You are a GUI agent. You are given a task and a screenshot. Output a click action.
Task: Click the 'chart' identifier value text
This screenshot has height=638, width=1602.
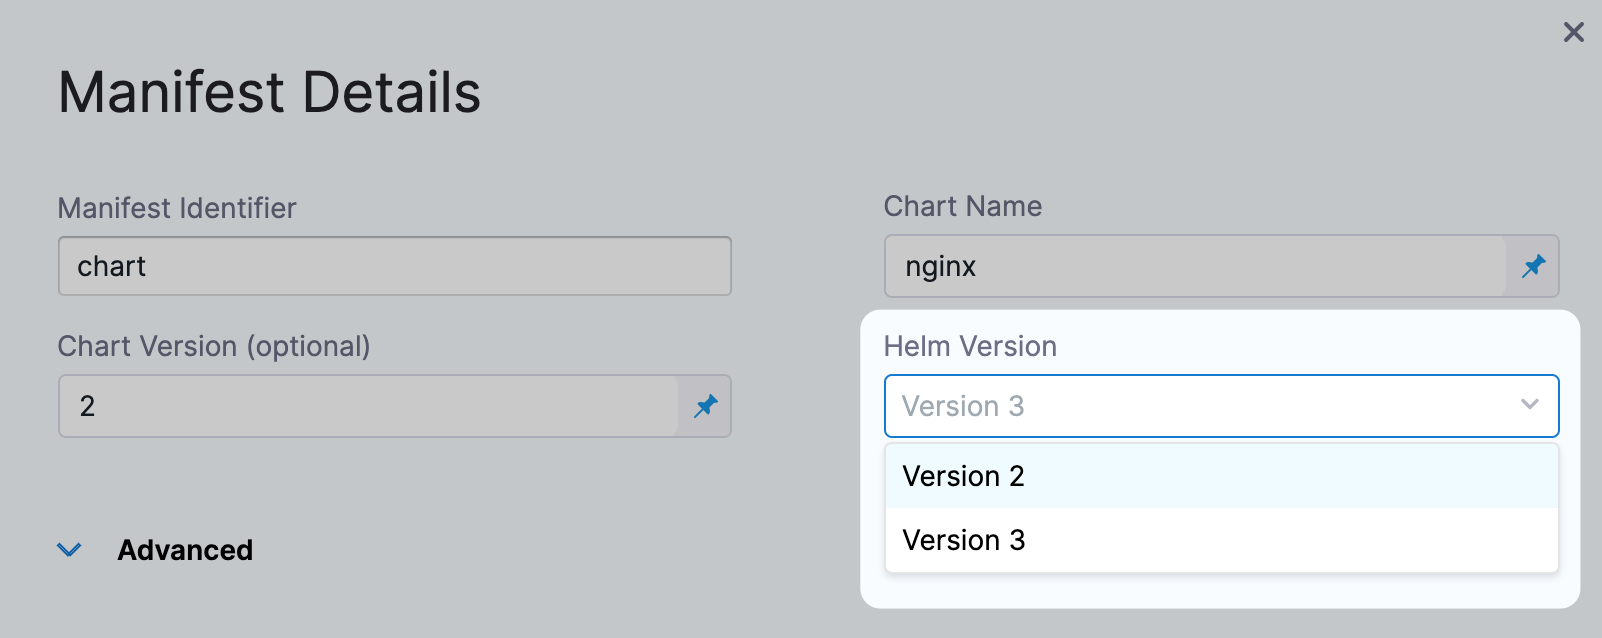coord(111,266)
